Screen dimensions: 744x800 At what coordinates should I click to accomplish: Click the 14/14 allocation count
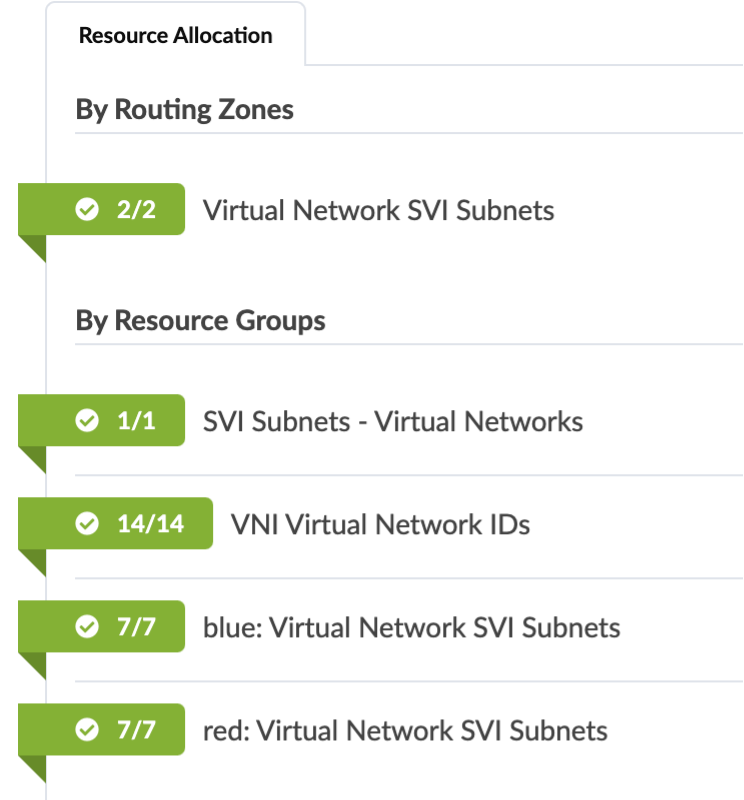(x=151, y=524)
